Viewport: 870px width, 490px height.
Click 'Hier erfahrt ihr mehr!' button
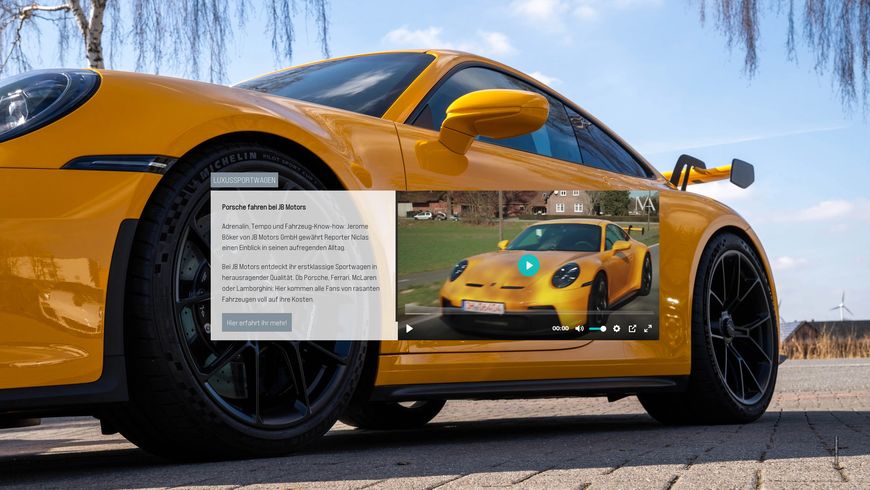257,322
